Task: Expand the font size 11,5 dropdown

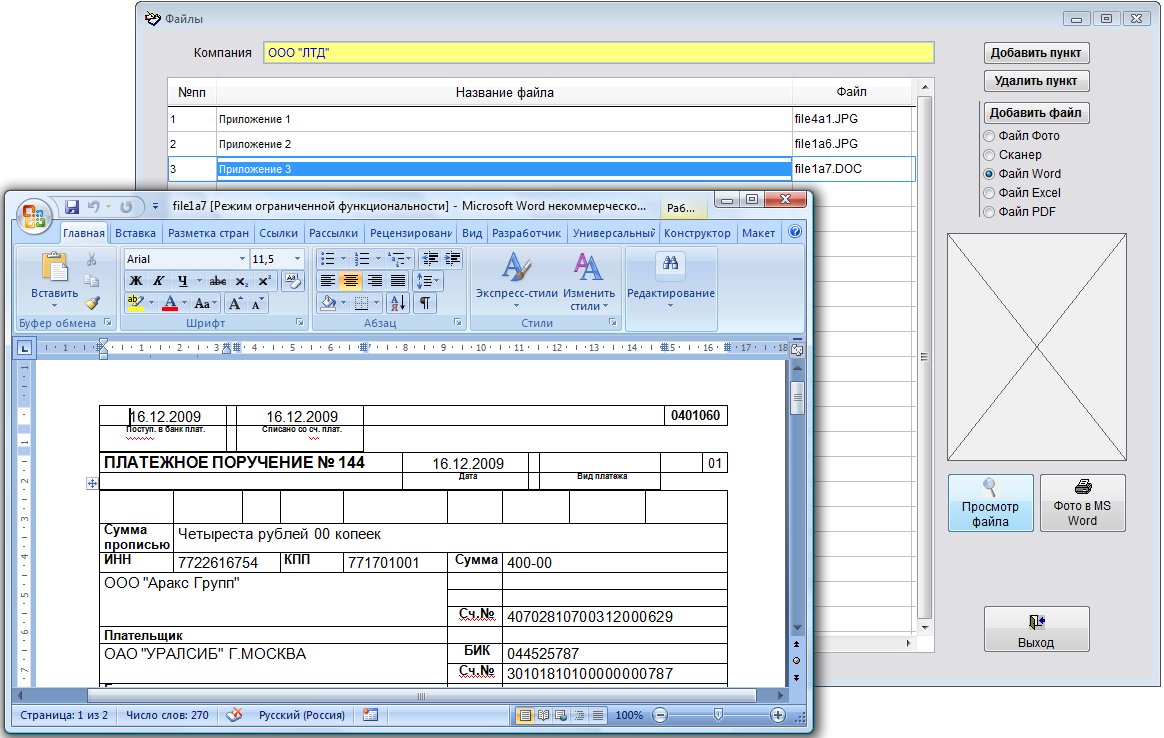Action: (x=296, y=259)
